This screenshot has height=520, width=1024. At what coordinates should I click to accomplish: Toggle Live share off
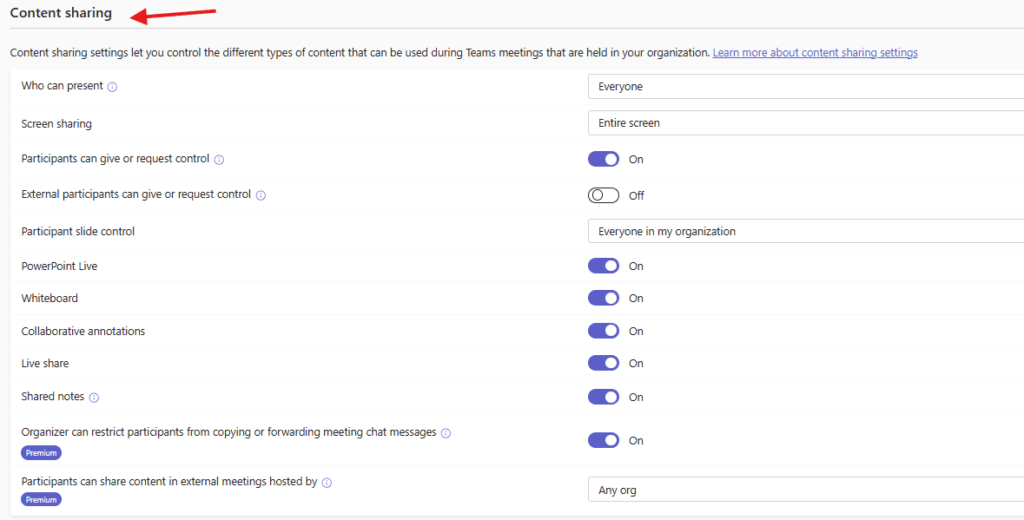coord(604,363)
